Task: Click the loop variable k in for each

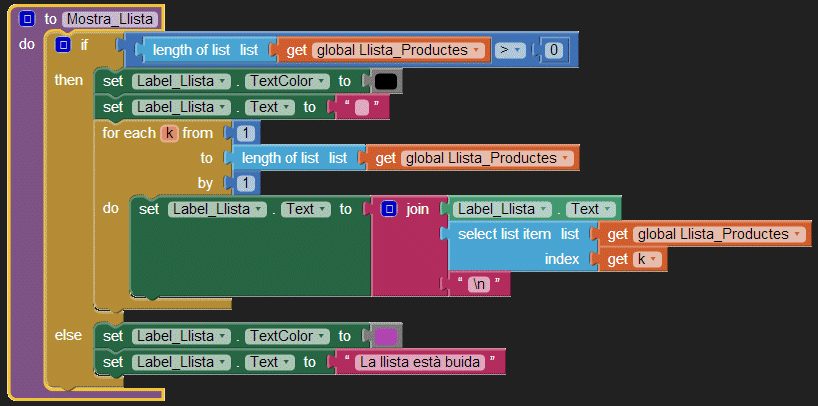Action: (169, 132)
